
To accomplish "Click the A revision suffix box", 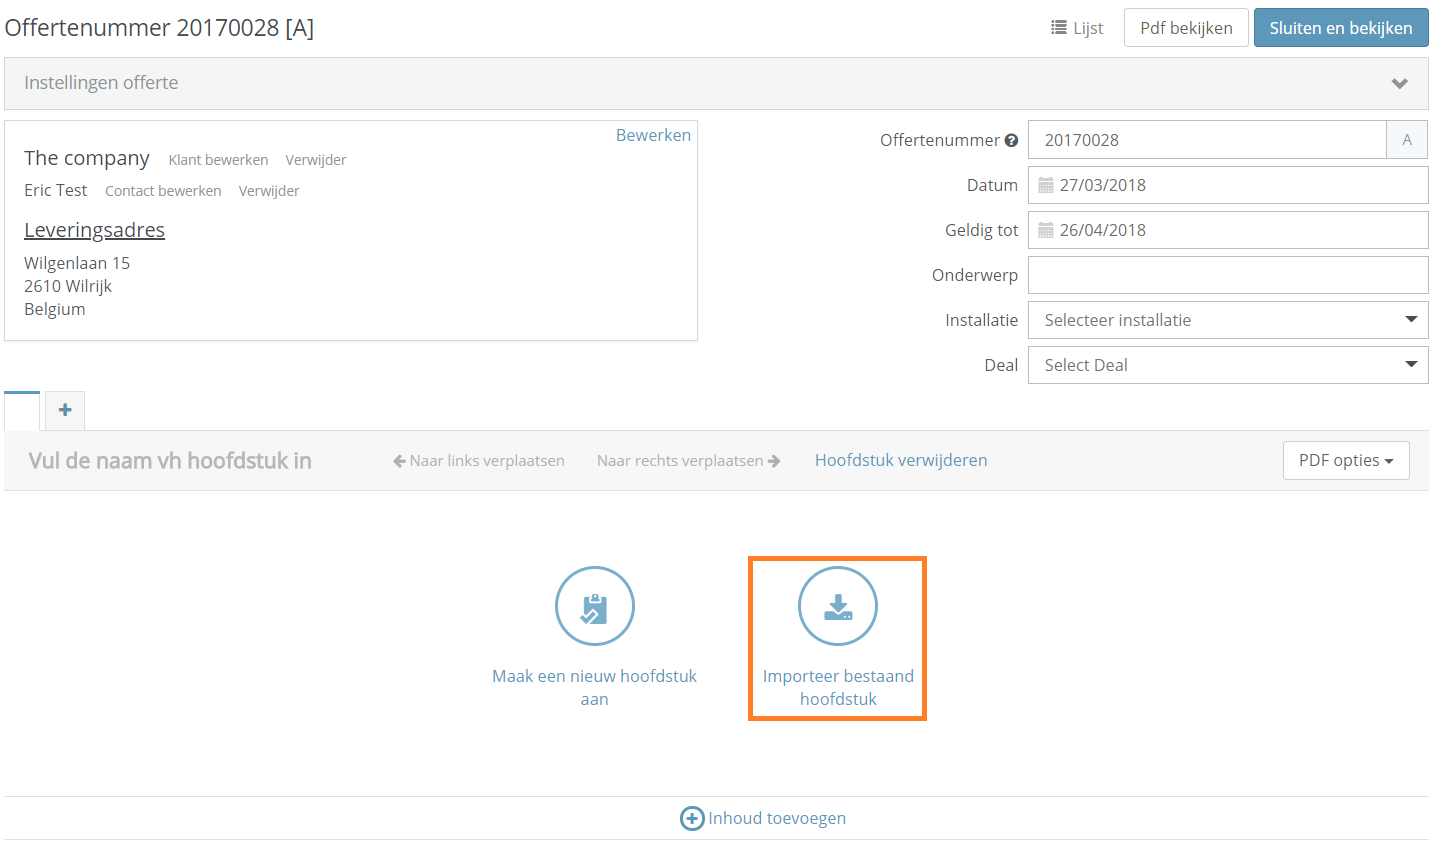I will 1407,140.
